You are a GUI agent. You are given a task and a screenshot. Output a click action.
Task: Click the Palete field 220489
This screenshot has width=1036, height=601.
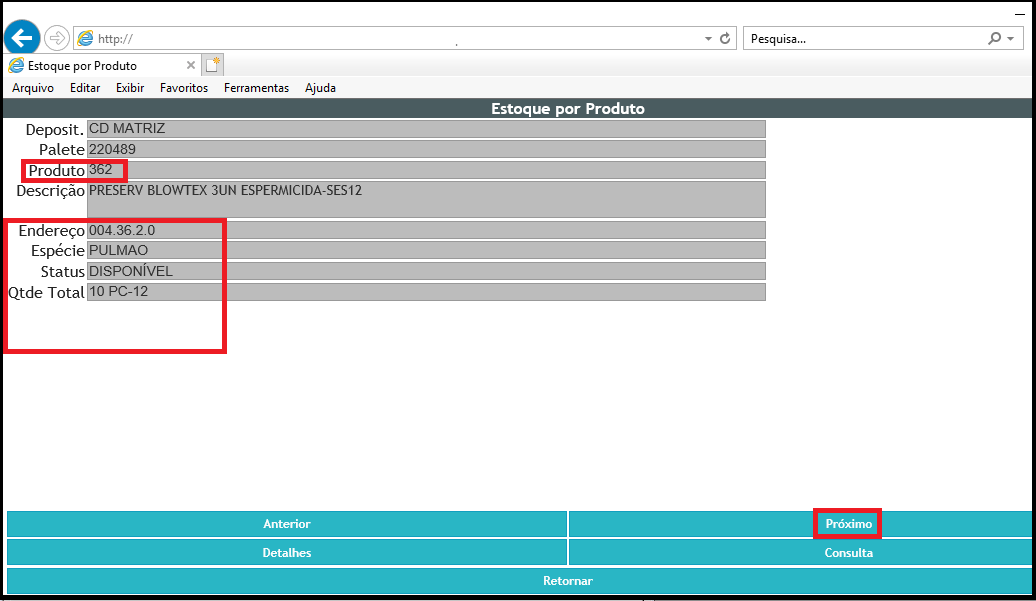(426, 149)
